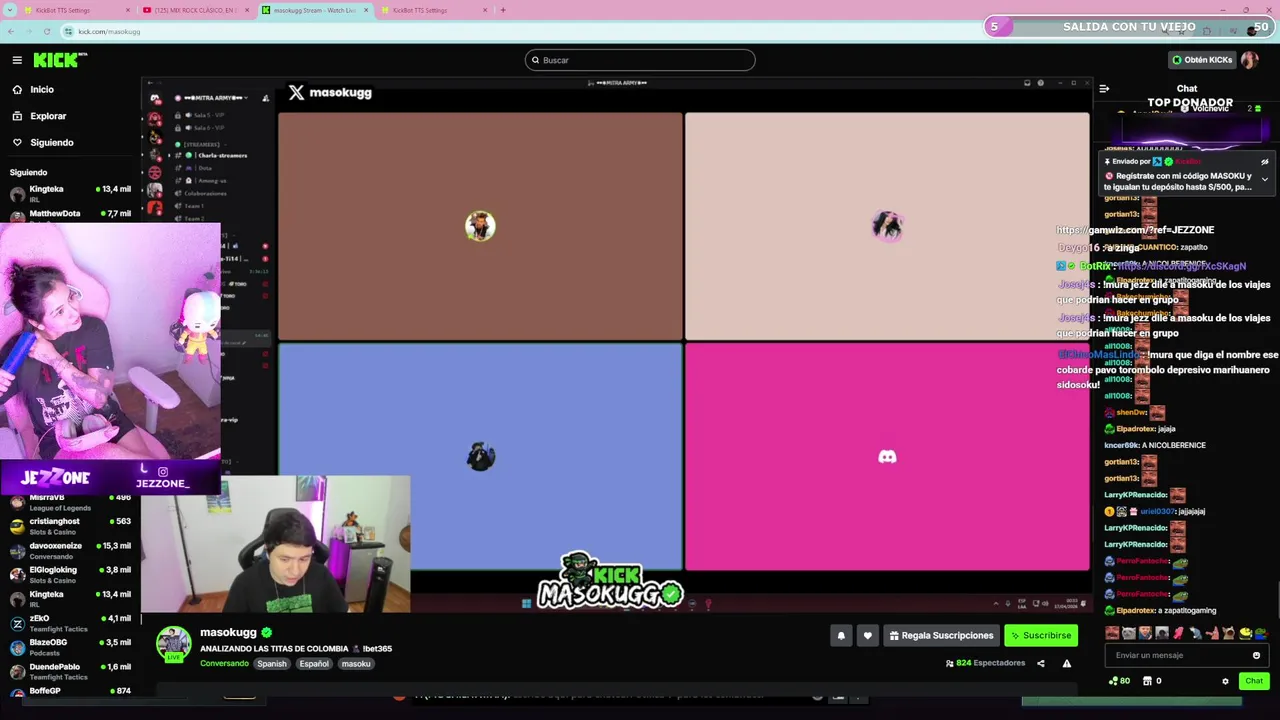Click 824 Espectadores viewer count
Image resolution: width=1280 pixels, height=720 pixels.
coord(985,663)
